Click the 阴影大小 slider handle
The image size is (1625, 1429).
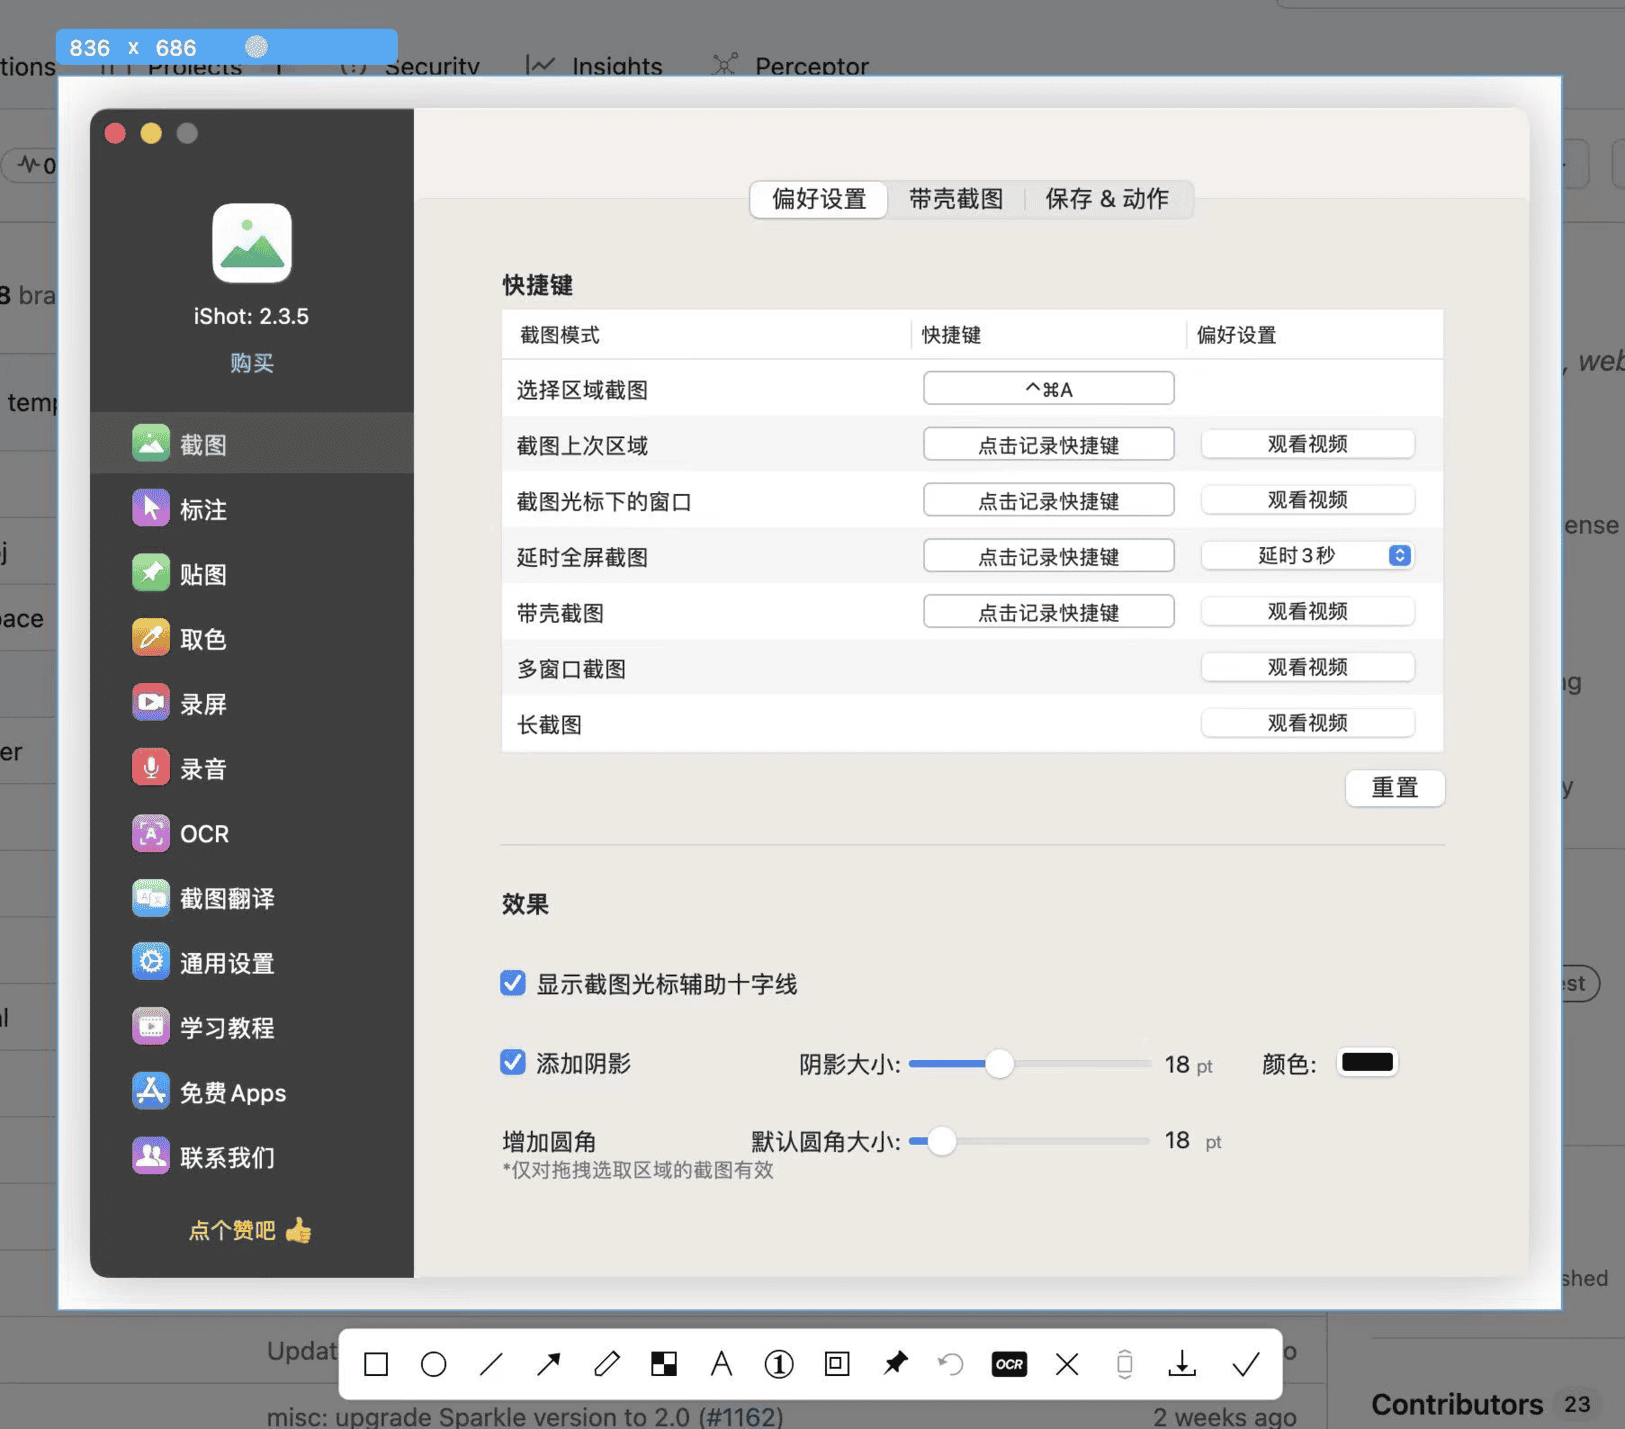[x=999, y=1064]
